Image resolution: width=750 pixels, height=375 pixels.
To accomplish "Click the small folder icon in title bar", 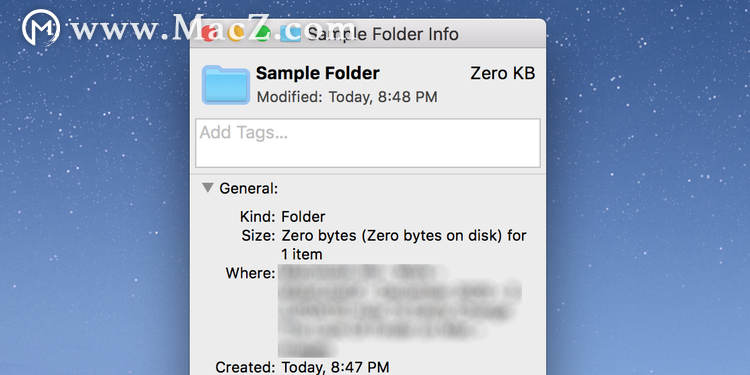I will coord(290,33).
